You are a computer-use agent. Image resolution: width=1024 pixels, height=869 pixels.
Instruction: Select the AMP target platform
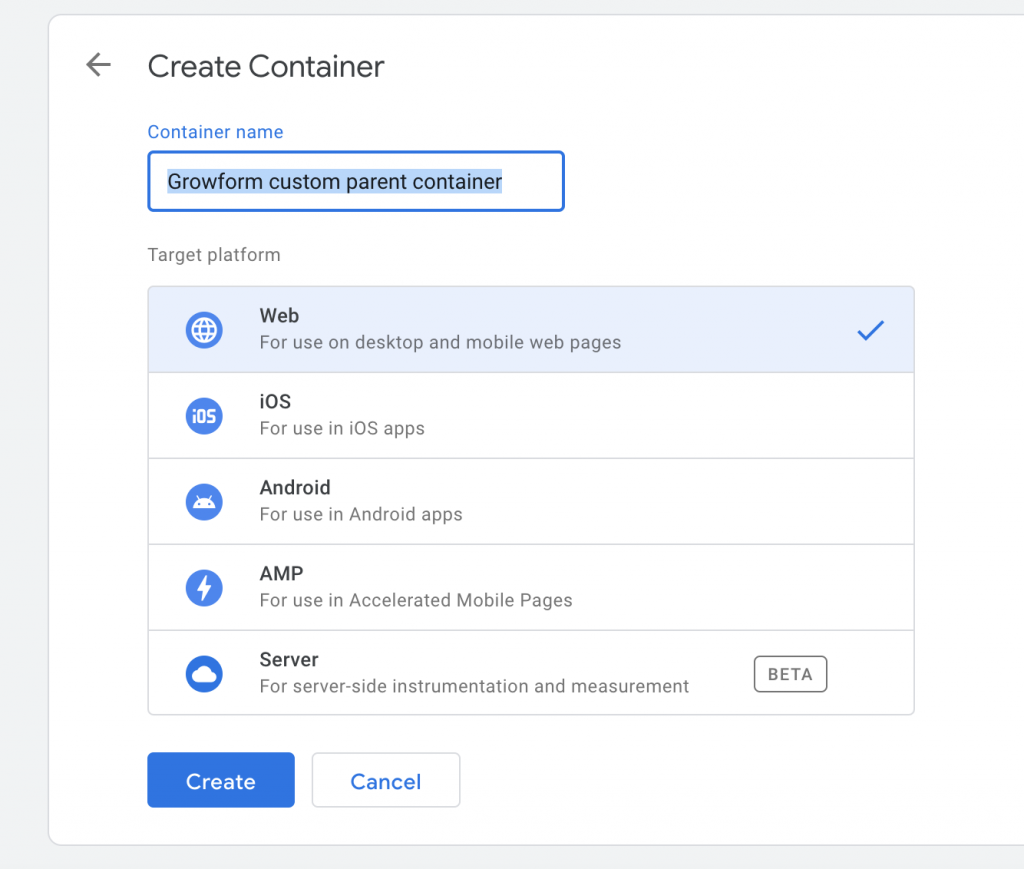click(531, 588)
